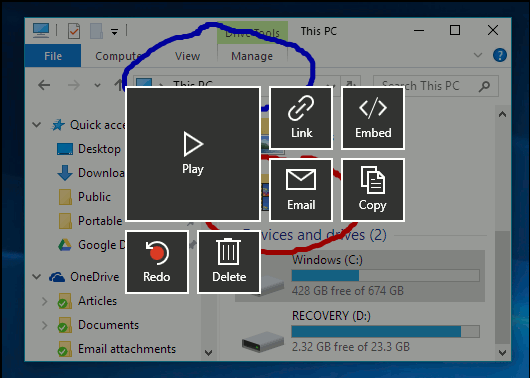Switch to the Computer ribbon tab

click(x=118, y=56)
